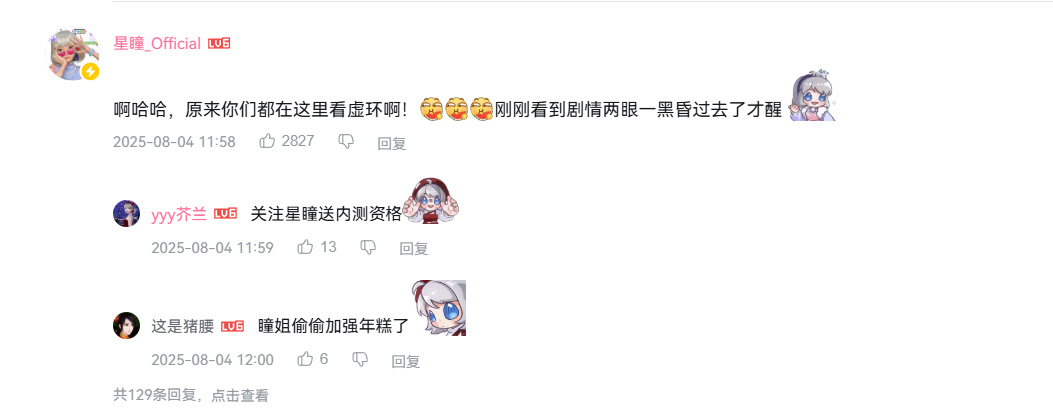Viewport: 1053px width, 414px height.
Task: Open yyy芥兰's small avatar
Action: (x=126, y=214)
